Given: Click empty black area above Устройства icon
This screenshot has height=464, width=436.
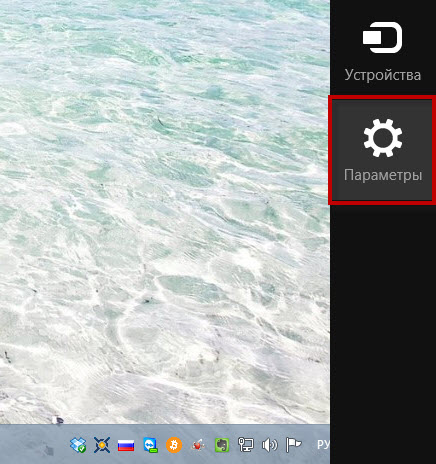Looking at the screenshot, I should 383,9.
